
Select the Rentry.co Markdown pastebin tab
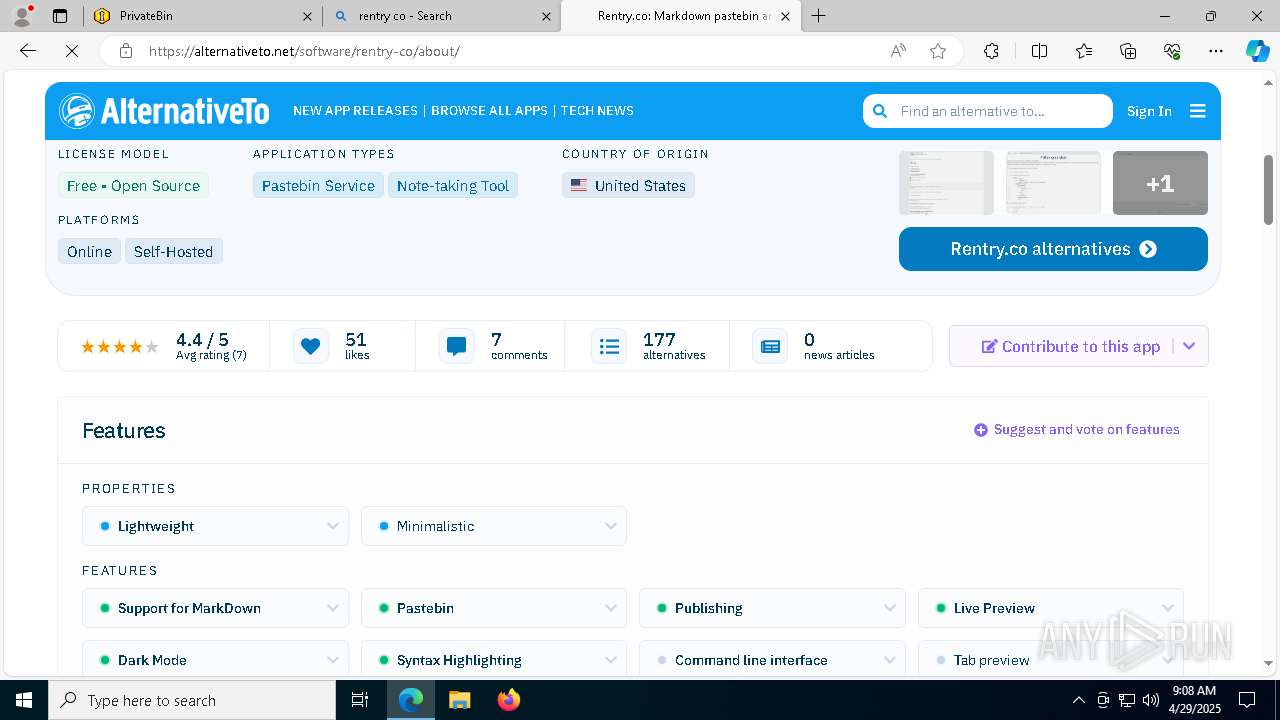point(683,16)
